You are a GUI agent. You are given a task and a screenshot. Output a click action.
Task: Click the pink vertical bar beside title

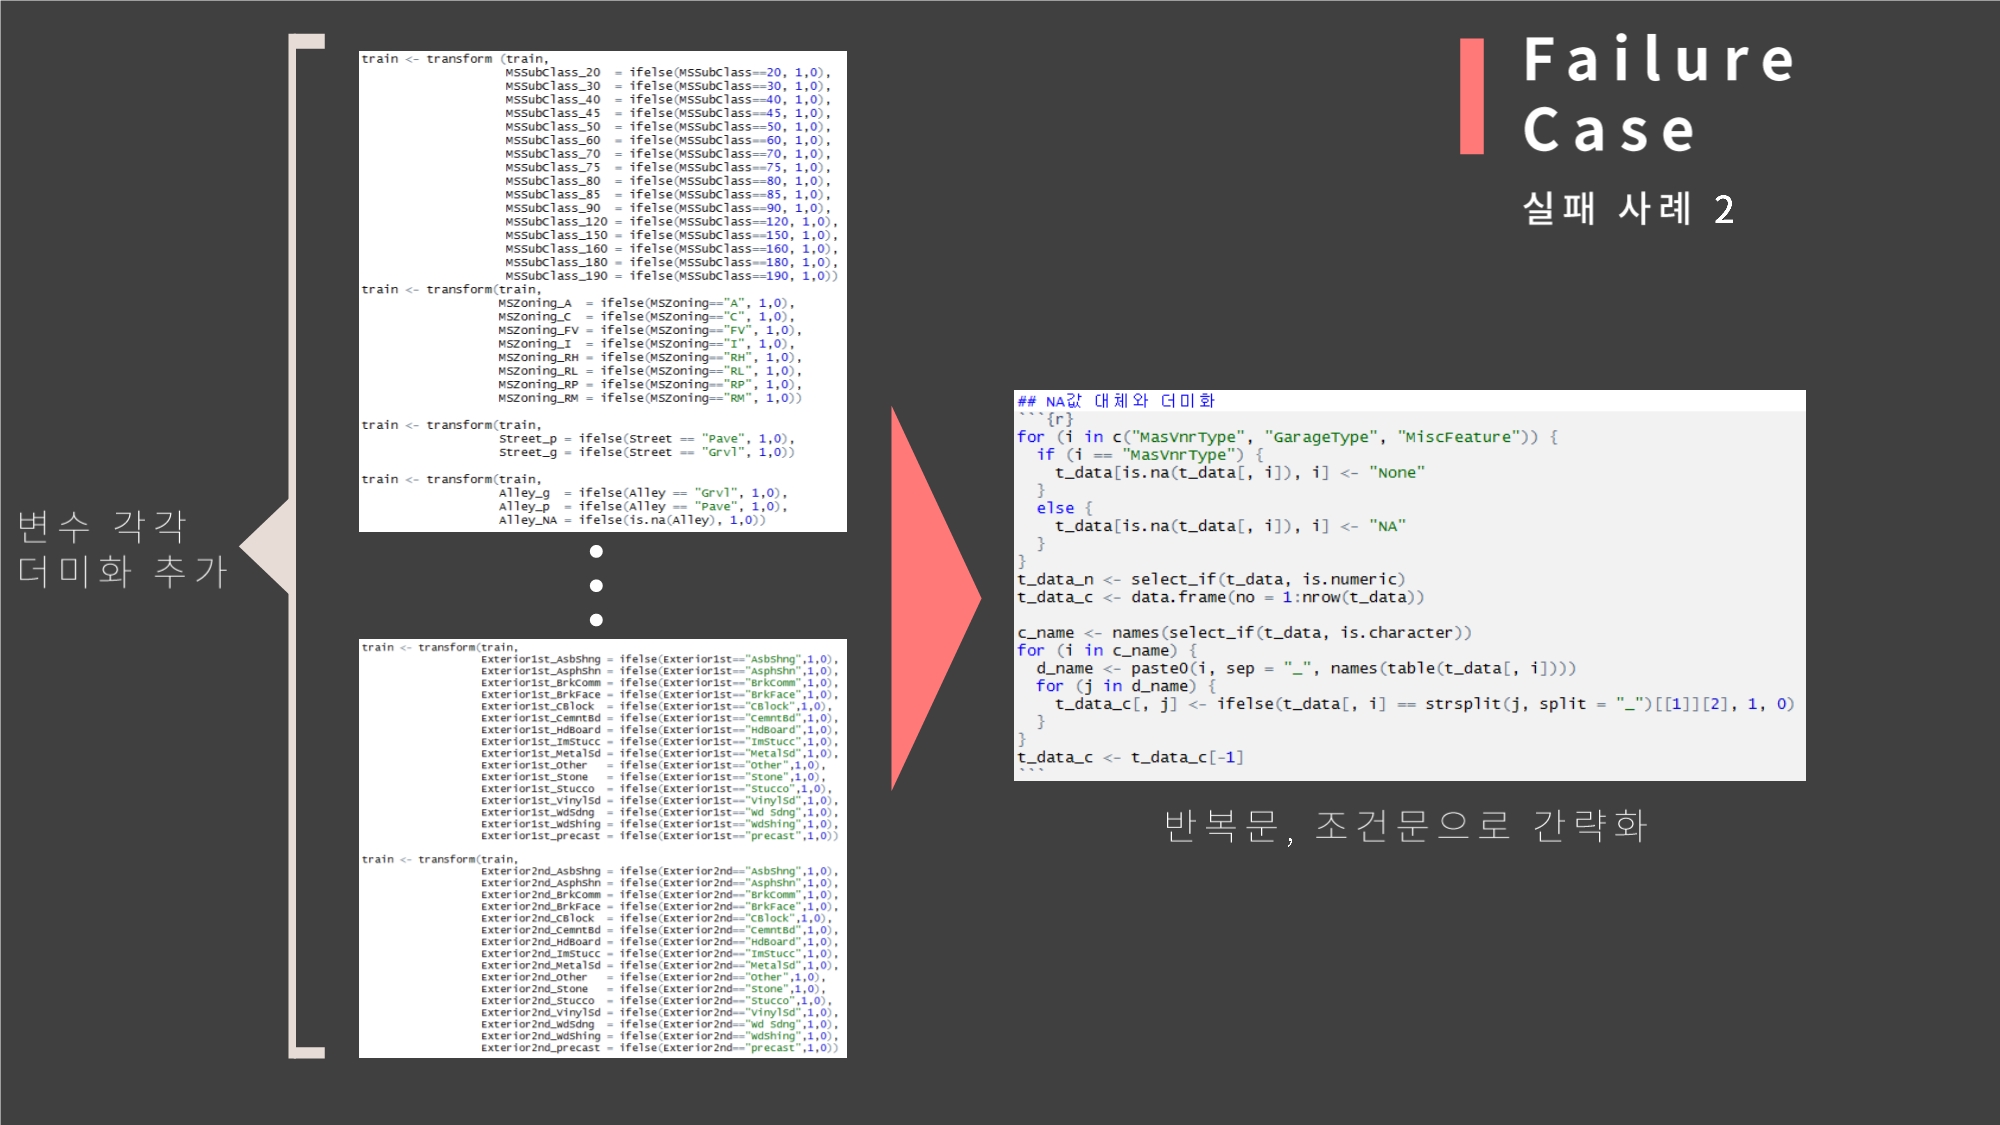1471,96
